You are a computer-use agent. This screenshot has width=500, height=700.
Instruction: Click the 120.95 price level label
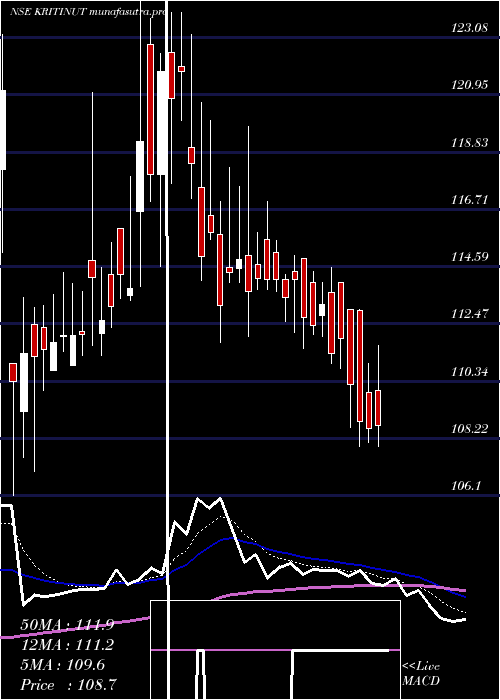point(469,85)
